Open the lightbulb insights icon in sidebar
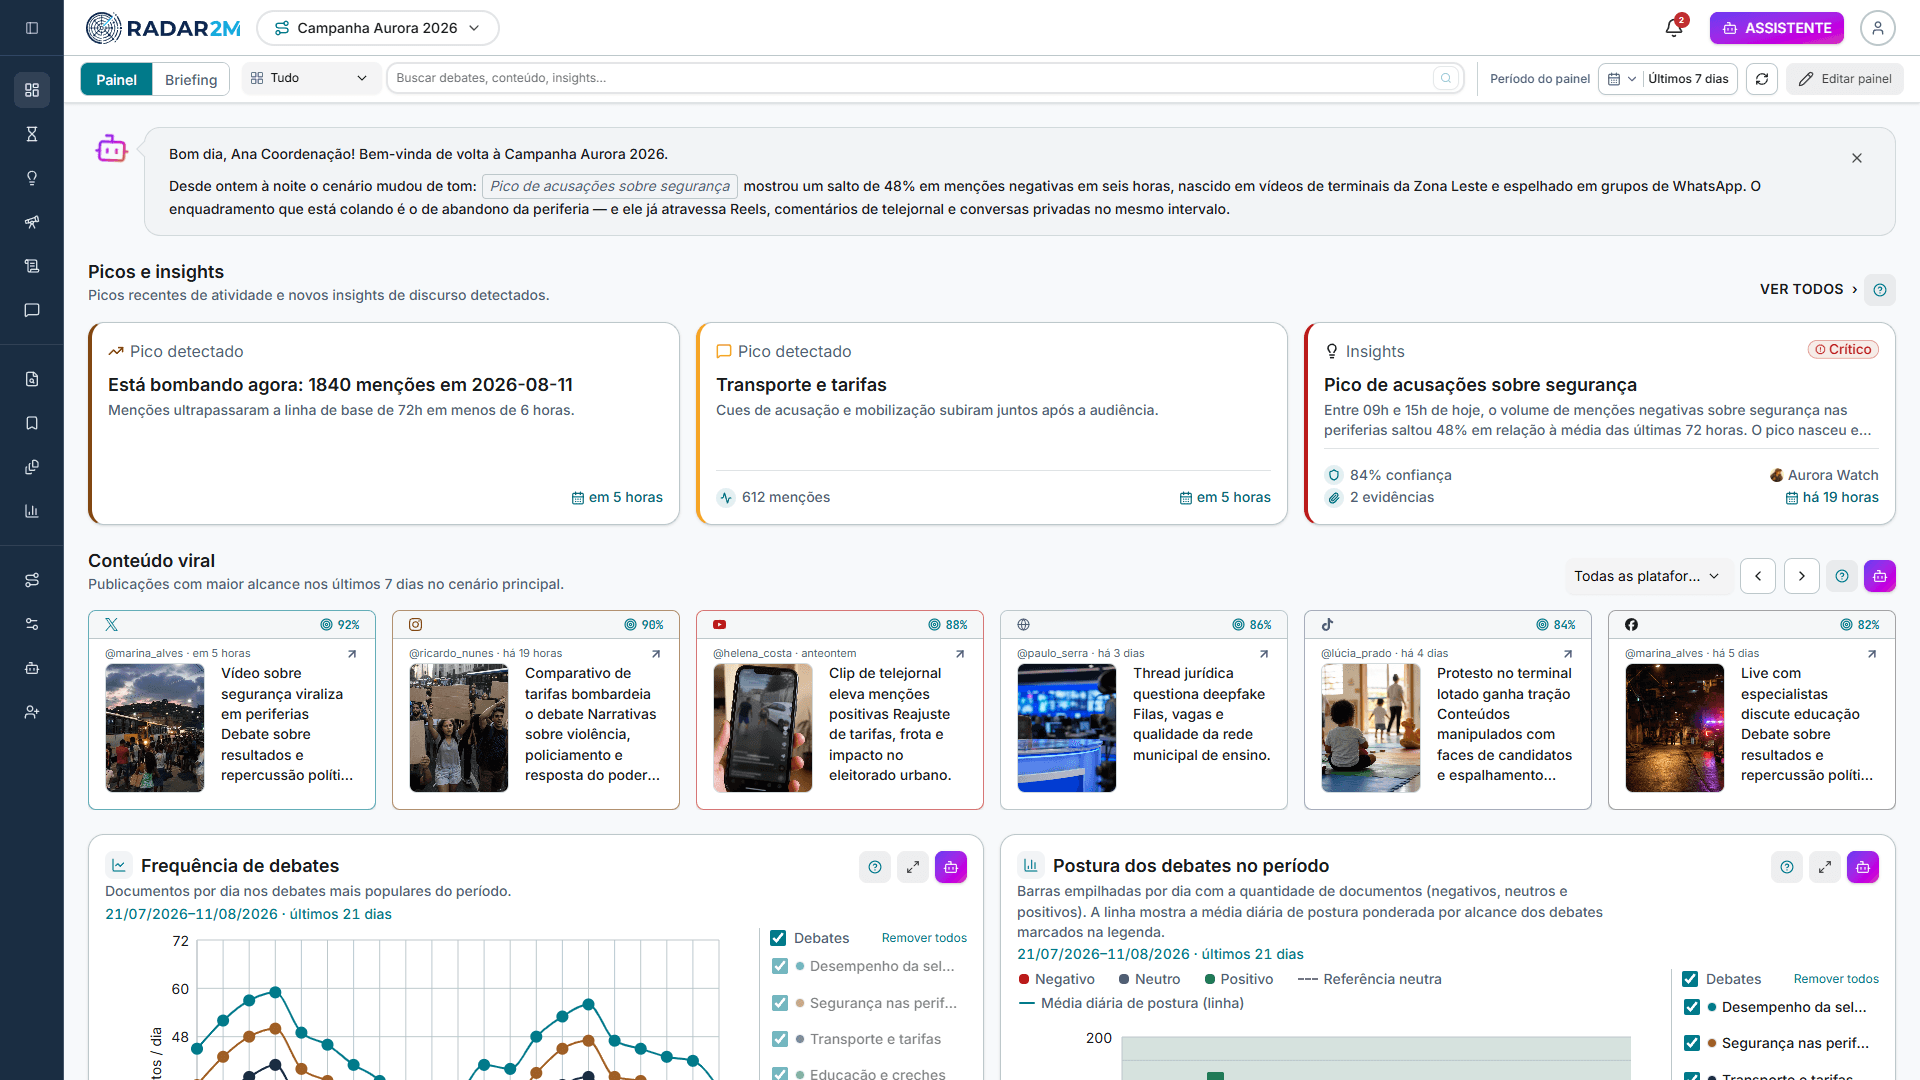1920x1080 pixels. [32, 178]
